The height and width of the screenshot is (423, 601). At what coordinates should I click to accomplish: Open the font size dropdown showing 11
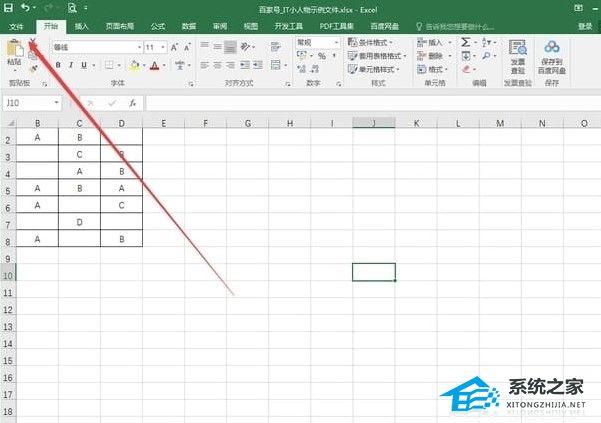pos(163,47)
